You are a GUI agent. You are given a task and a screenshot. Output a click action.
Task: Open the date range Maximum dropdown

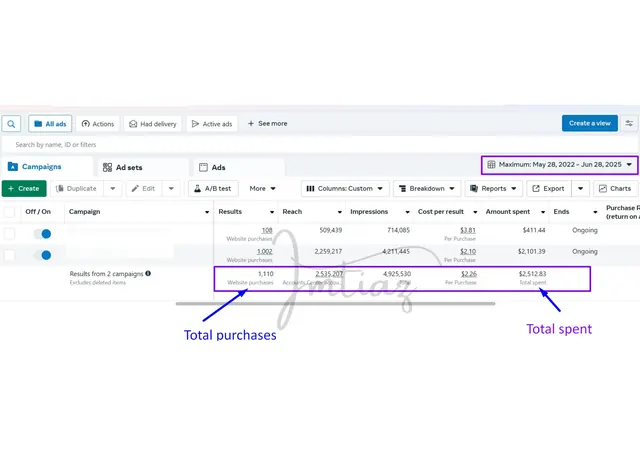point(560,165)
